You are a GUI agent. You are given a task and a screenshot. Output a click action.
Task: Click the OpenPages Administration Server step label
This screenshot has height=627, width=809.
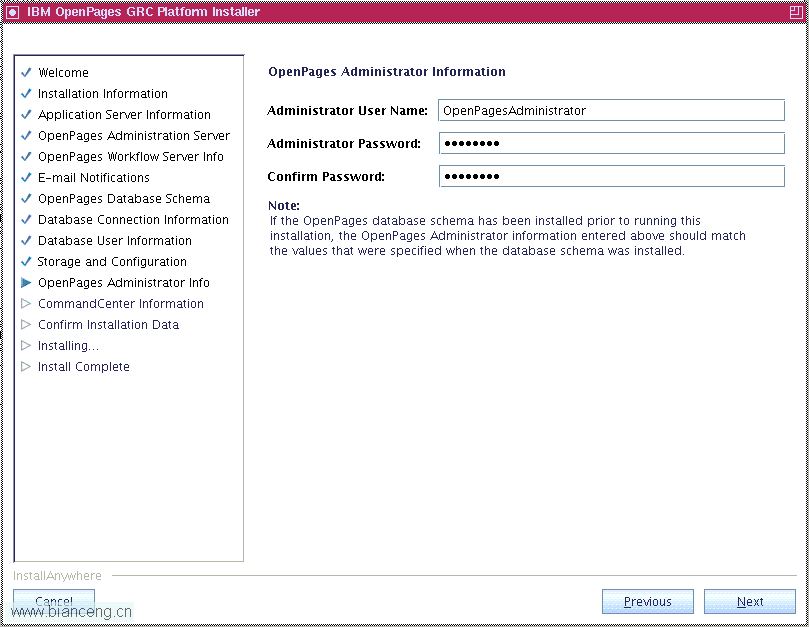tap(134, 136)
